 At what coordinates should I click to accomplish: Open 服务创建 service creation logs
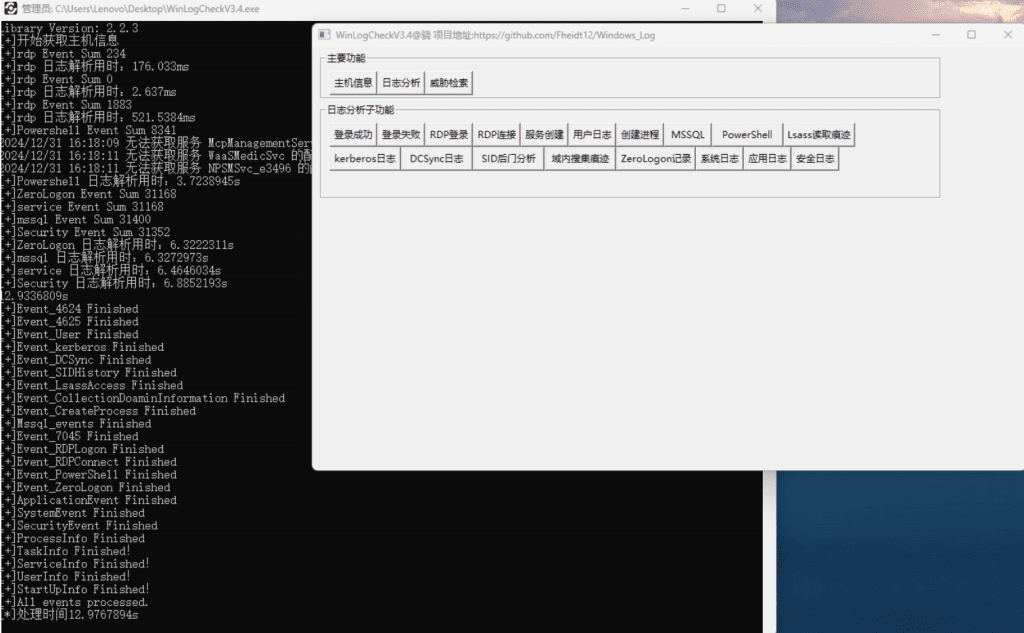click(545, 135)
